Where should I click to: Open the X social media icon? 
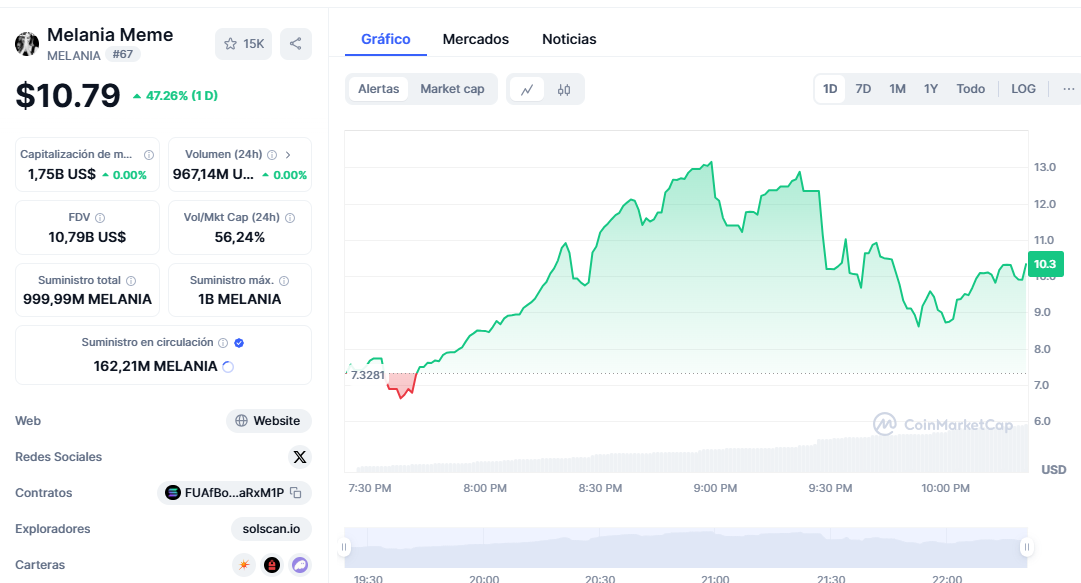300,457
